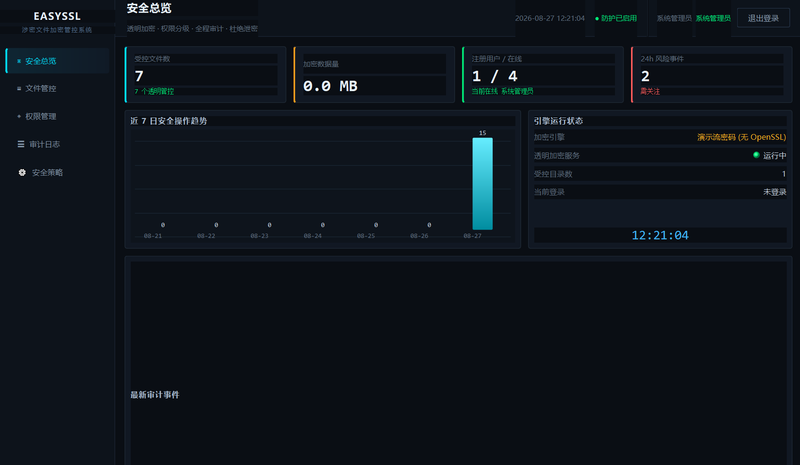This screenshot has height=465, width=800.
Task: Go to 文件管控 in the sidebar
Action: click(57, 88)
